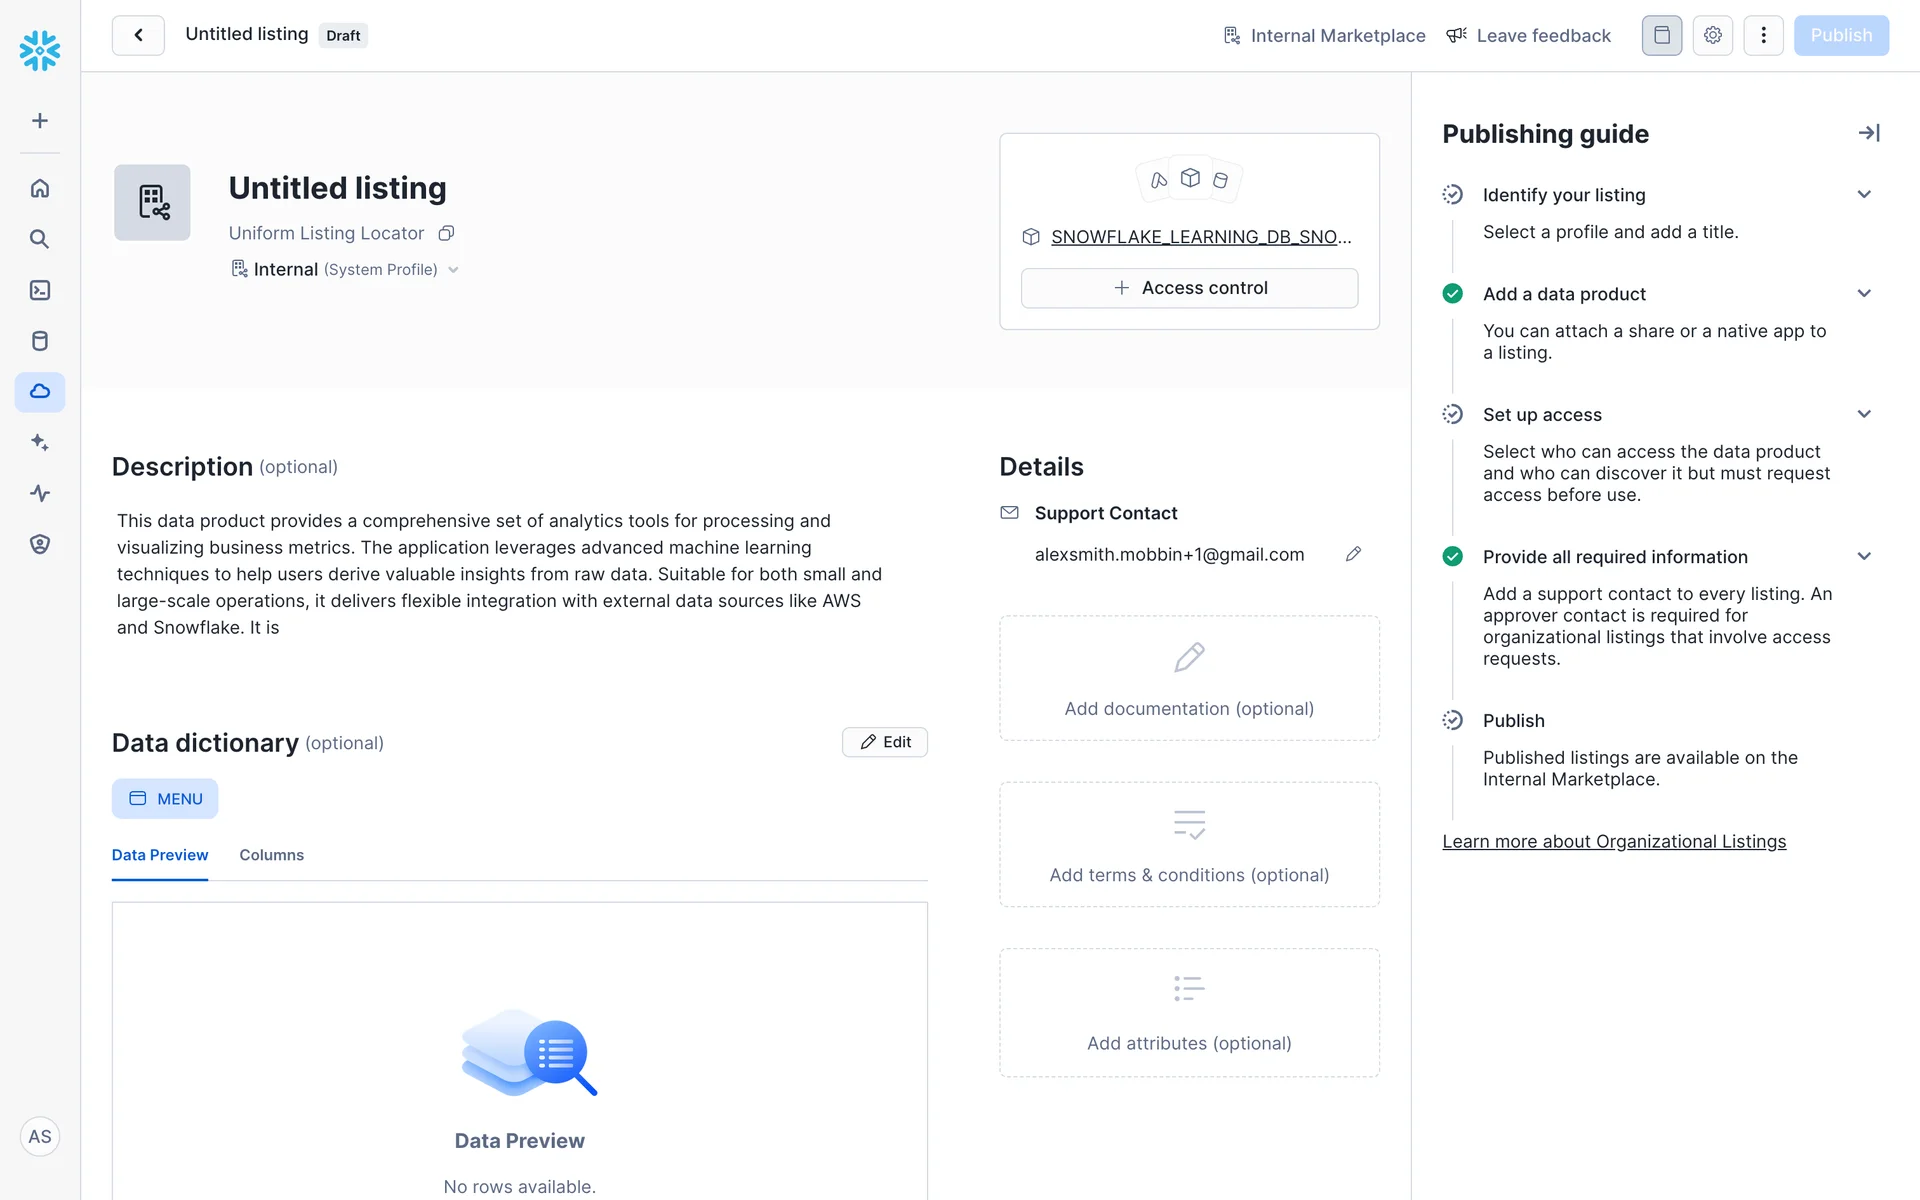Viewport: 1920px width, 1200px height.
Task: Toggle the publishing guide panel button
Action: tap(1661, 36)
